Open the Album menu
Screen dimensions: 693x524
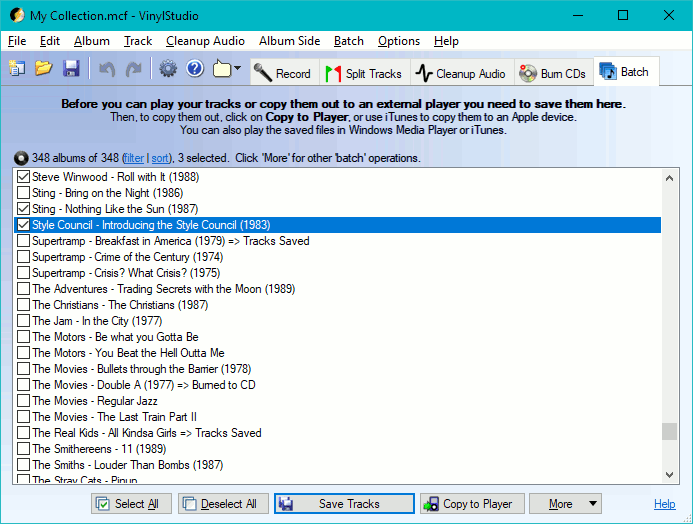(x=92, y=41)
